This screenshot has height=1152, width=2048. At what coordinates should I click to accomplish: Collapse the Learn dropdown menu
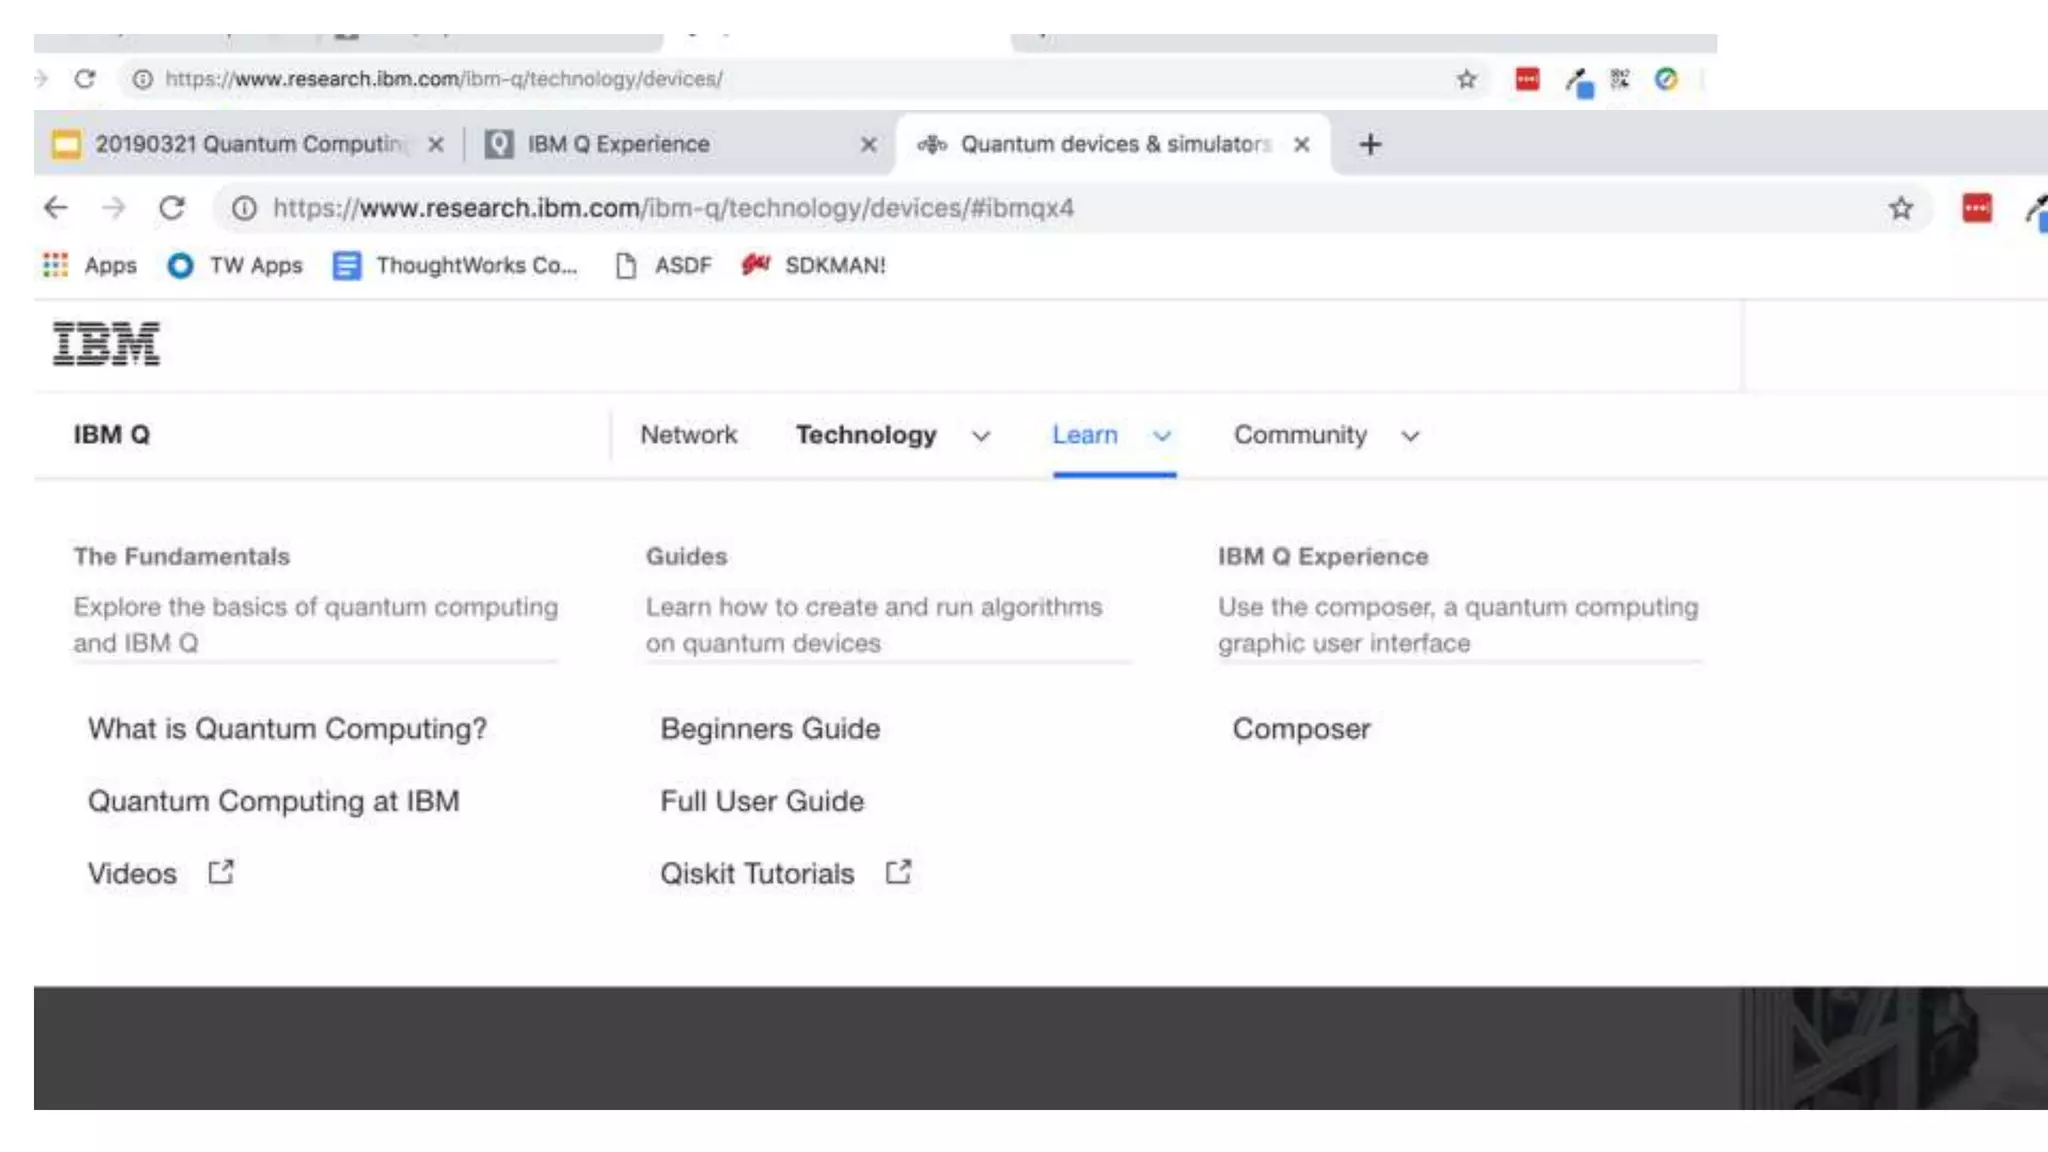coord(1161,436)
